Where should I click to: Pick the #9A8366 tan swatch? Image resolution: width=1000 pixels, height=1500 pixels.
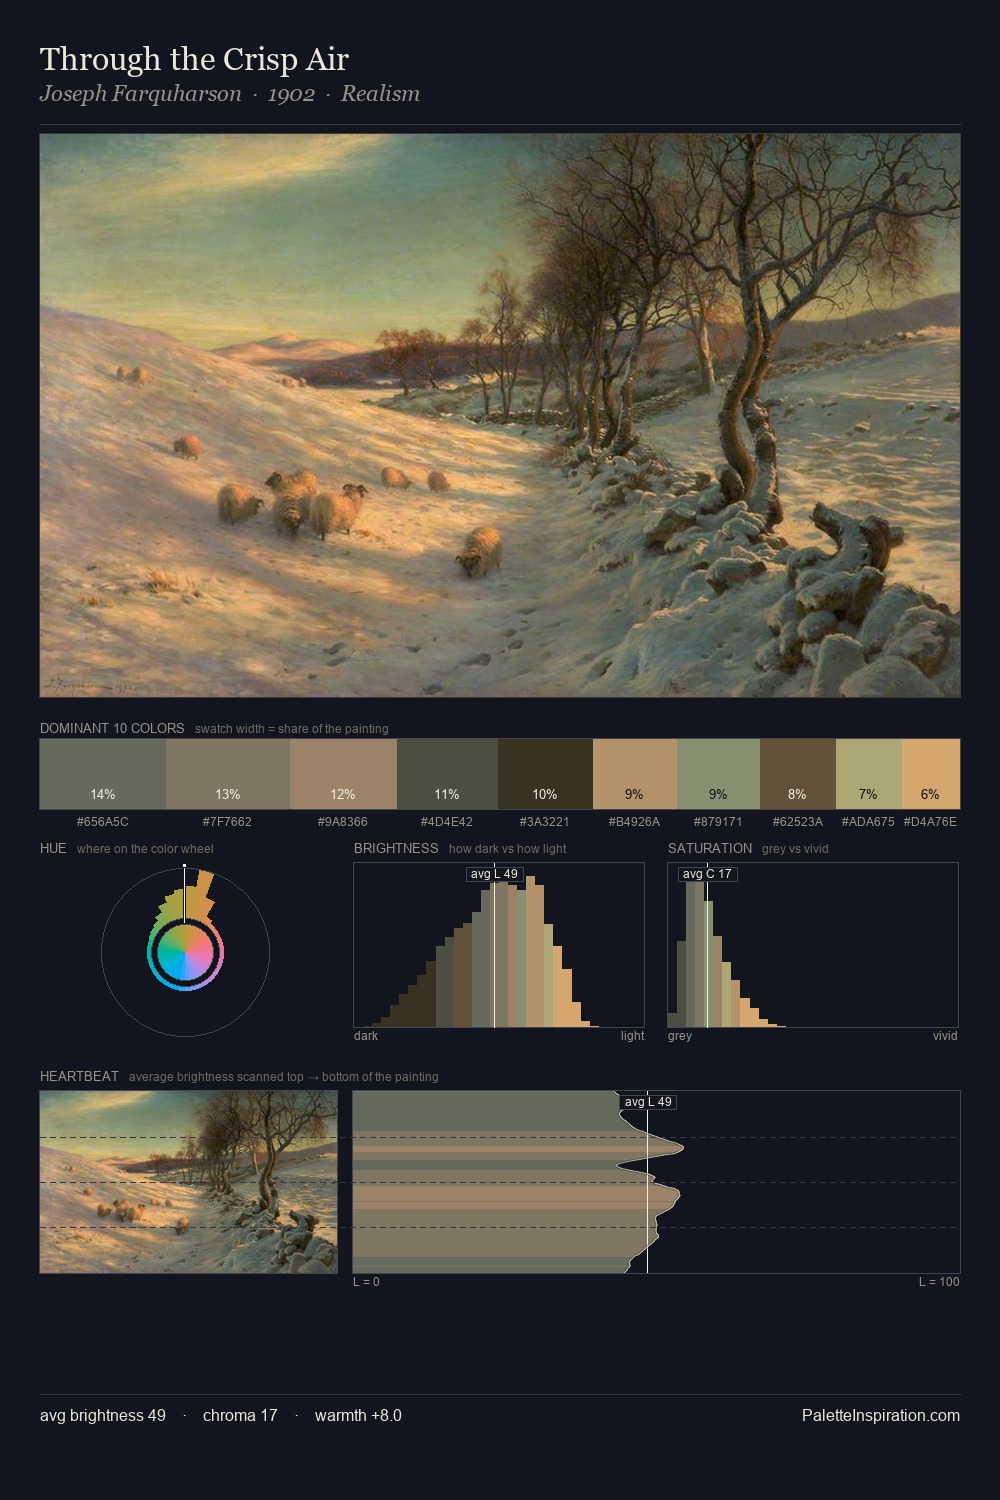[x=343, y=774]
